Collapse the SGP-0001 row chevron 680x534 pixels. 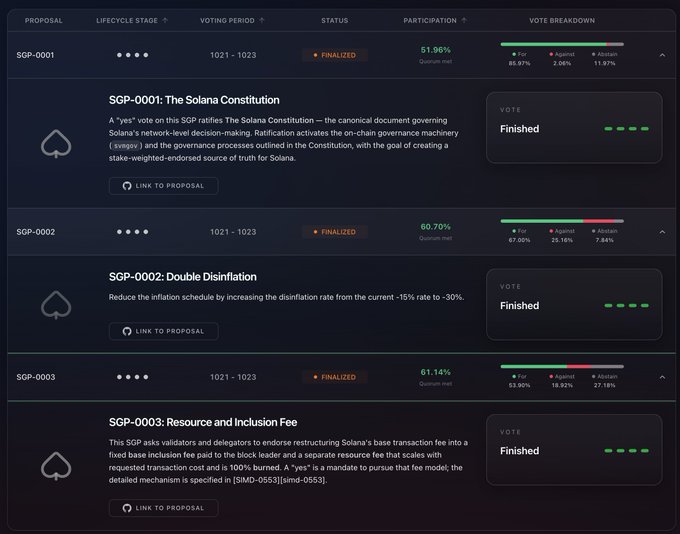(662, 55)
